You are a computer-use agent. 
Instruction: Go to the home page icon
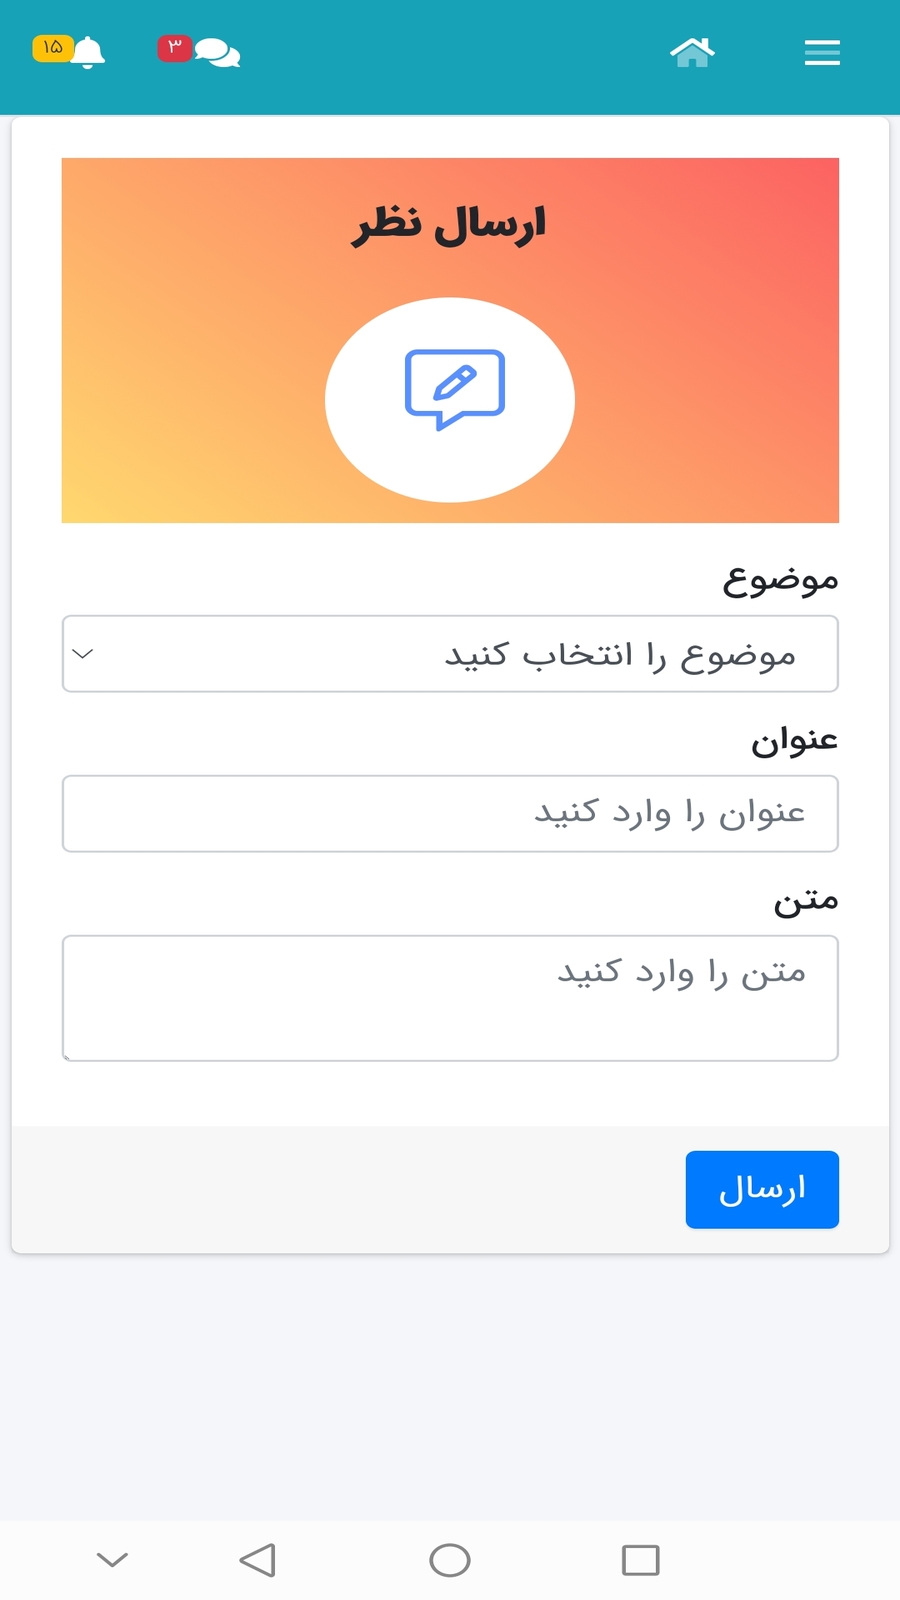click(692, 52)
